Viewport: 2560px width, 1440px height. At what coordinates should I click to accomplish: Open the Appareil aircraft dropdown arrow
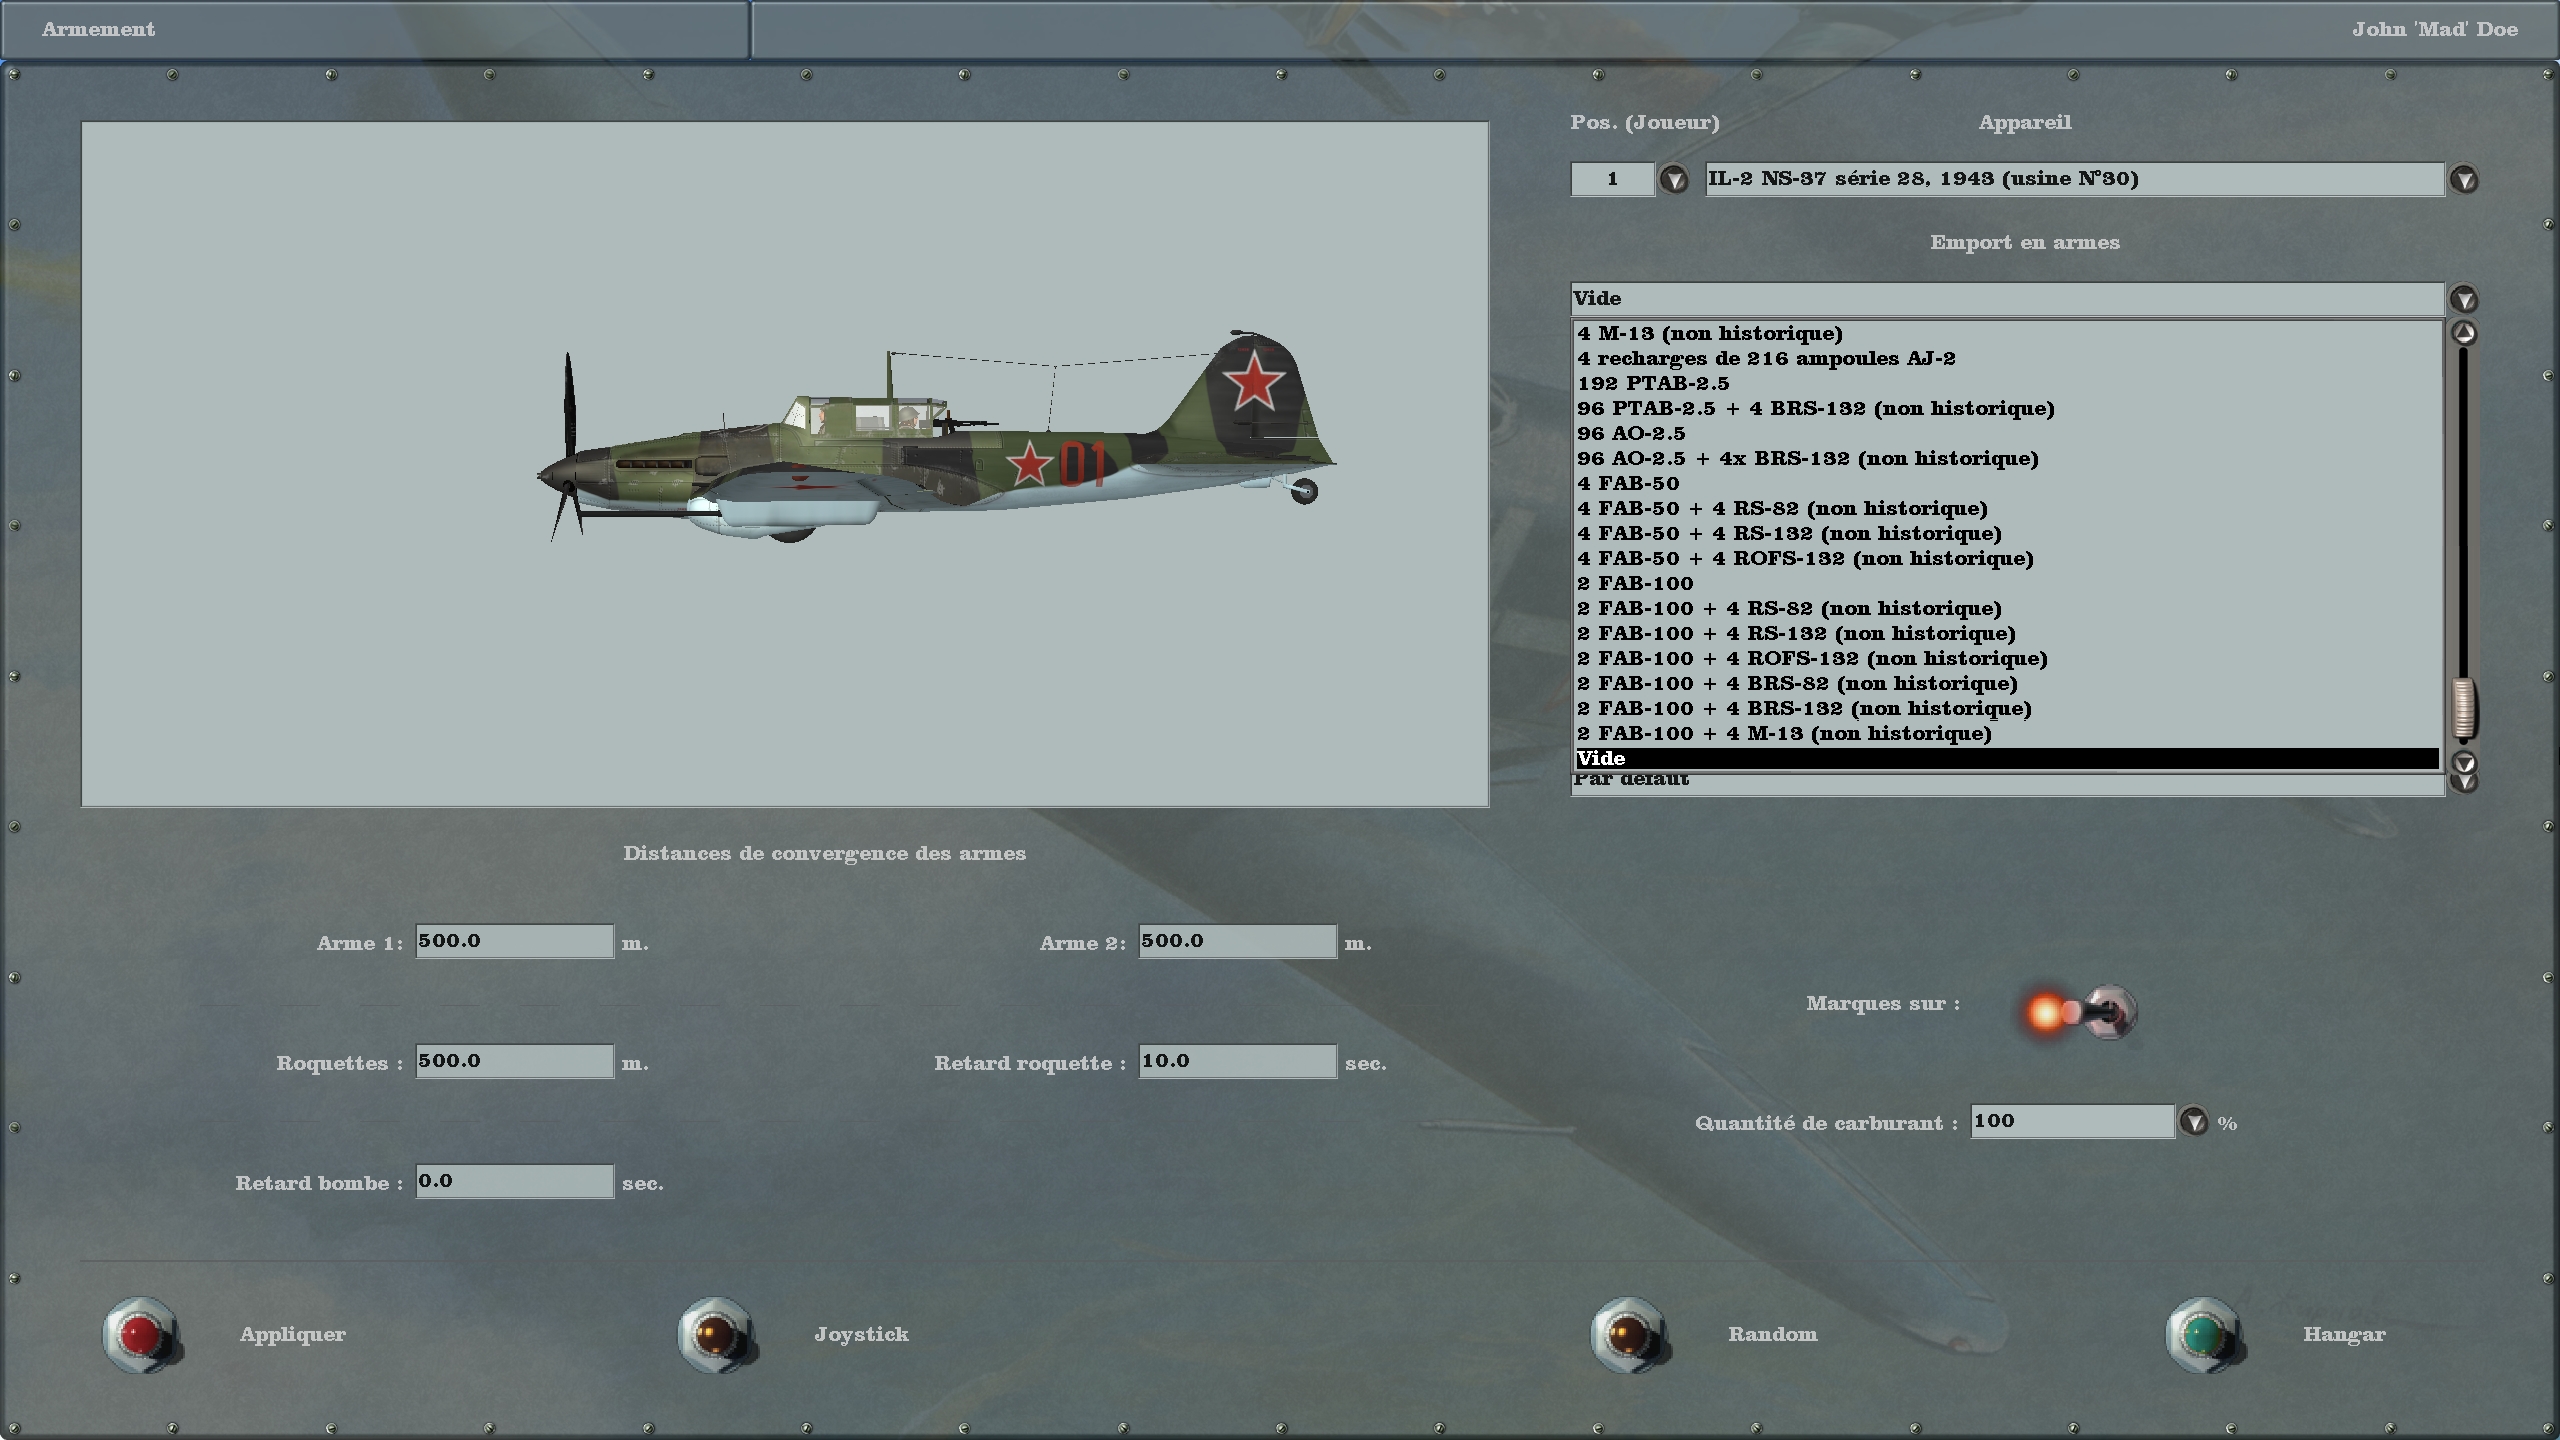[2463, 180]
